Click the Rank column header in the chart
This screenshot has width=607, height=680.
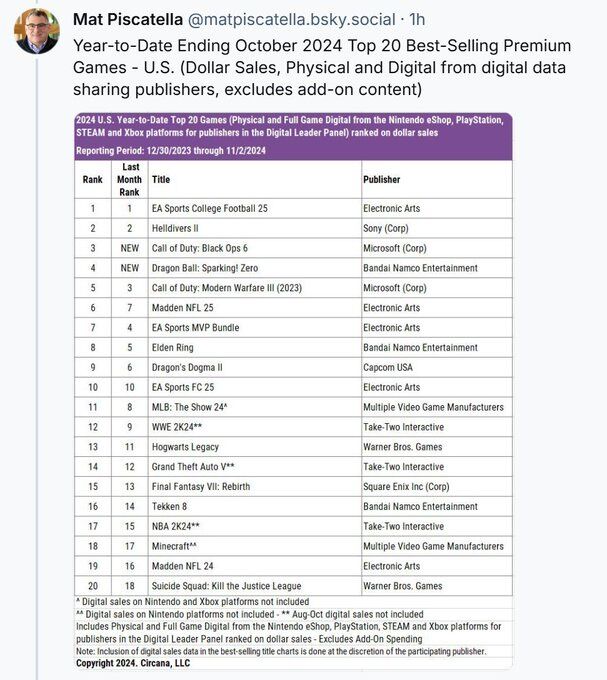[92, 179]
